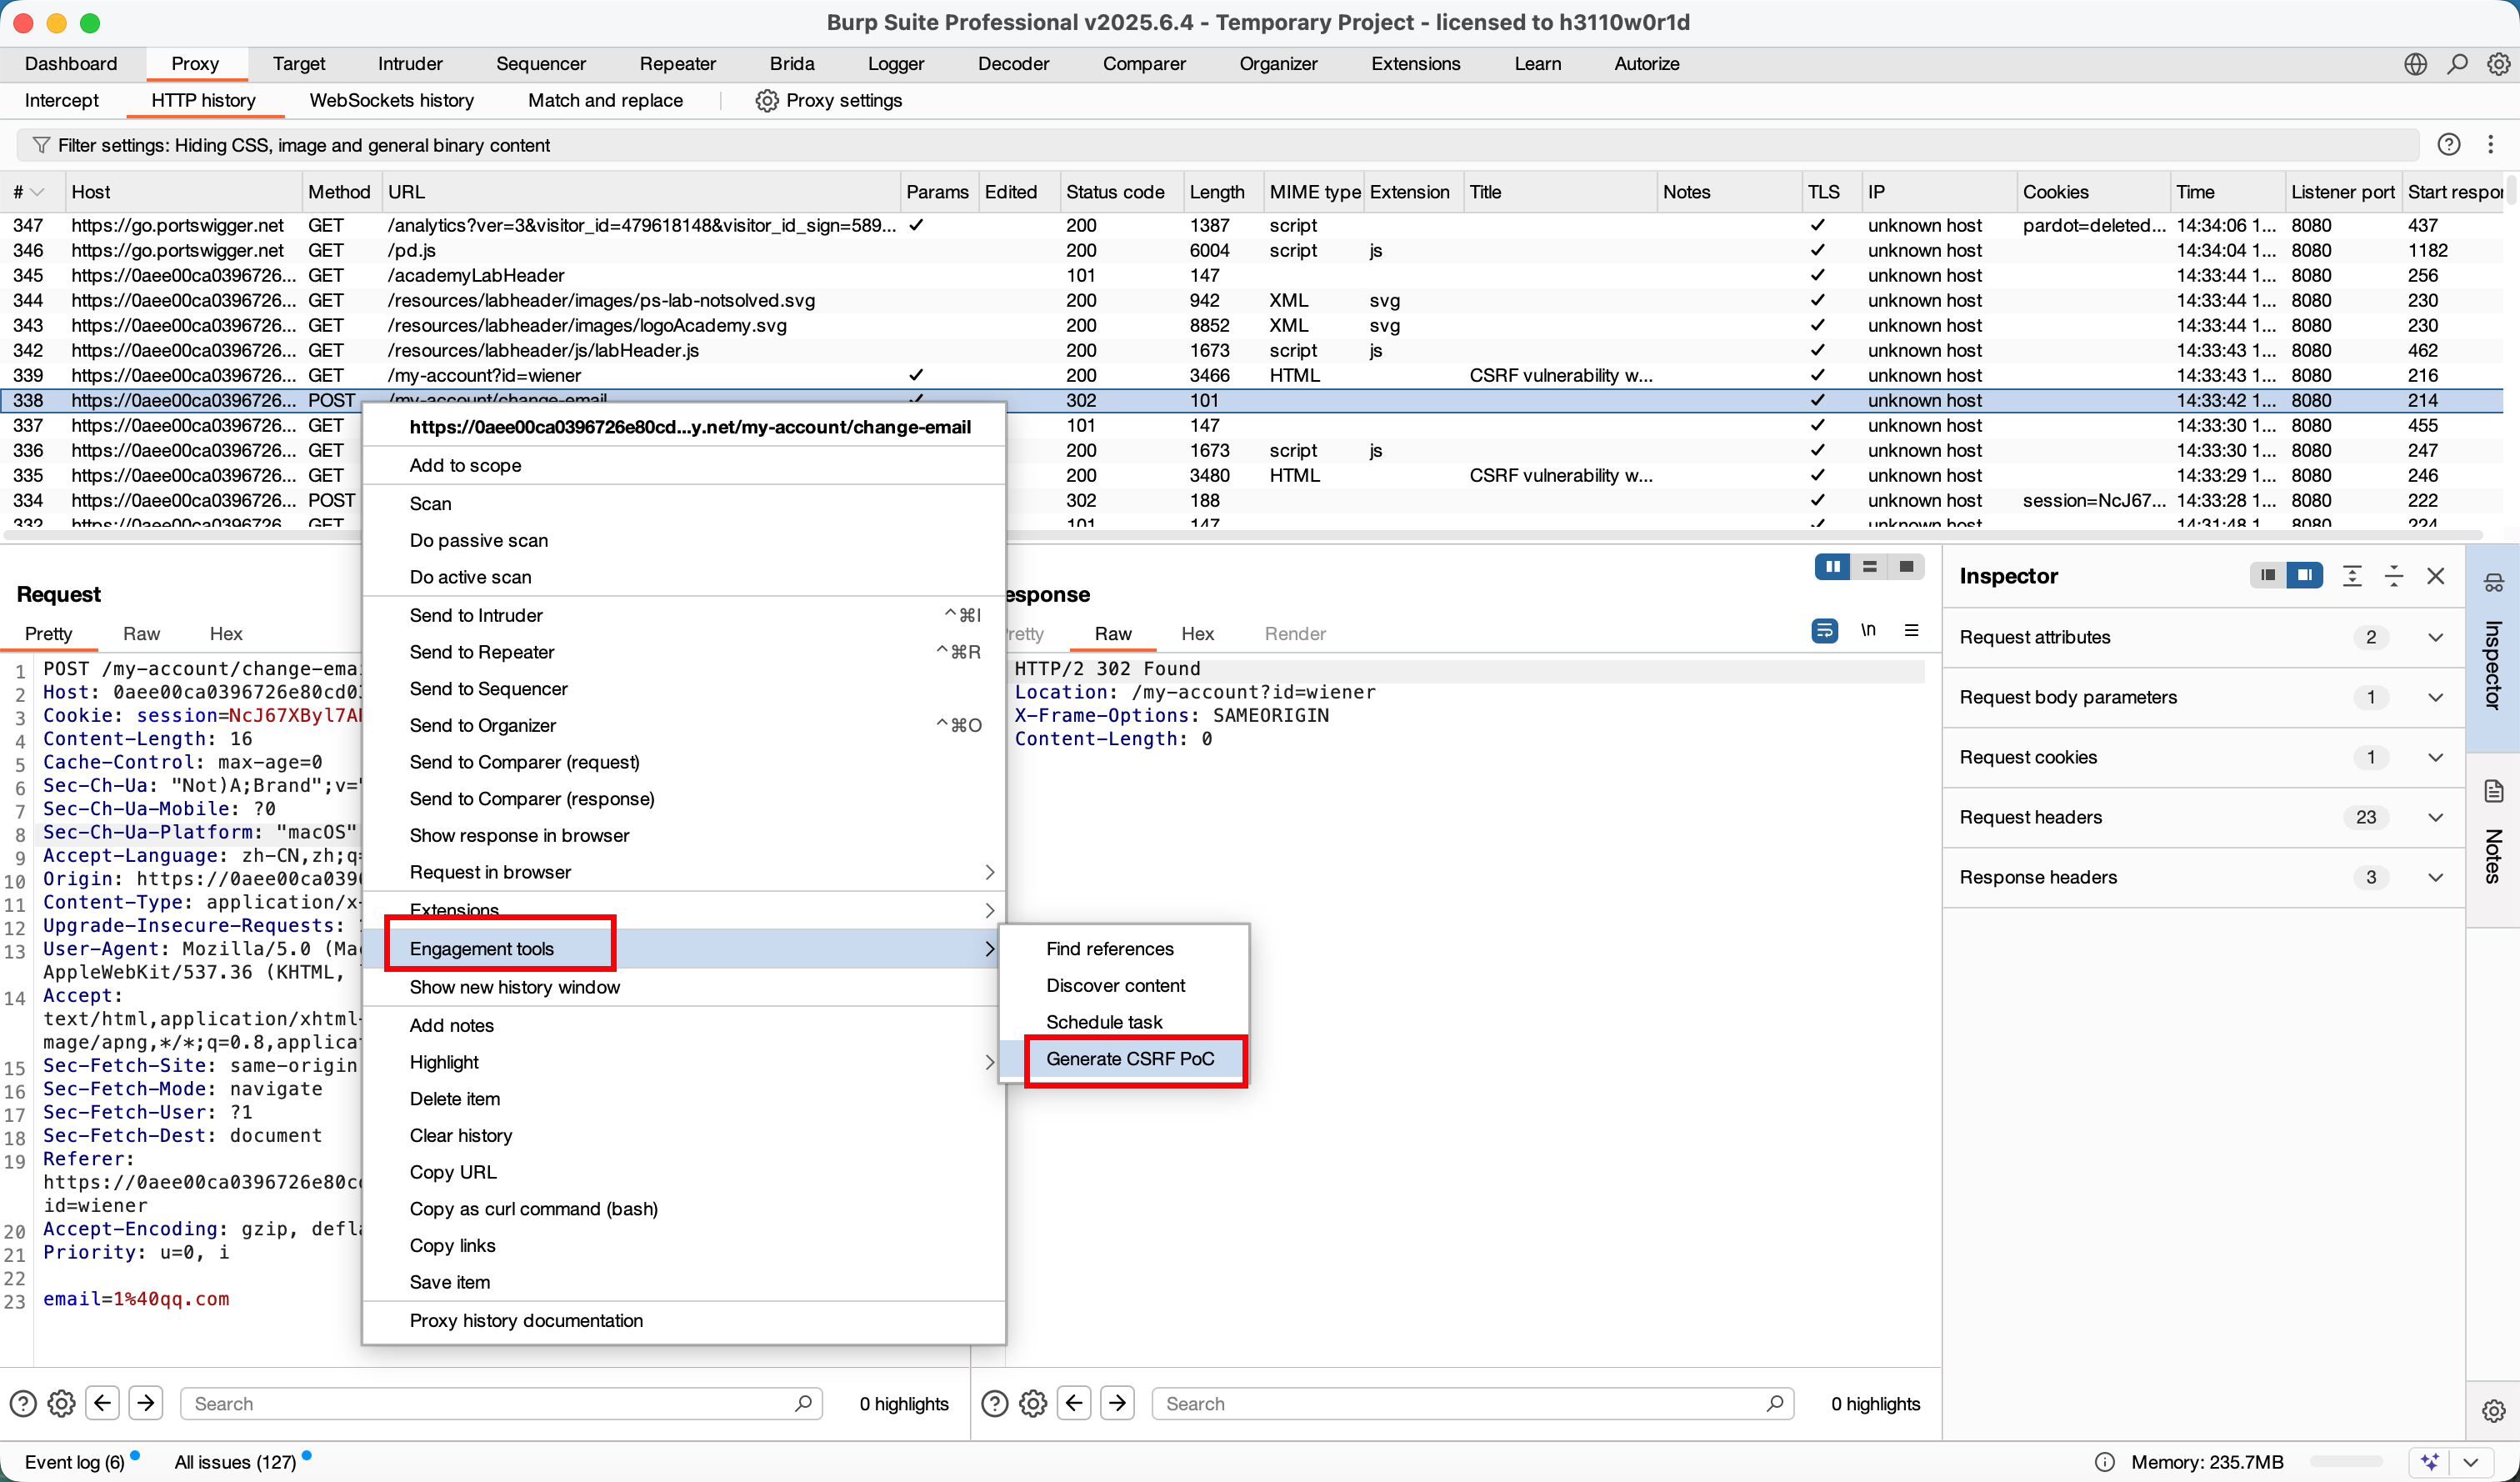Click the response Search input field
2520x1482 pixels.
click(1460, 1403)
